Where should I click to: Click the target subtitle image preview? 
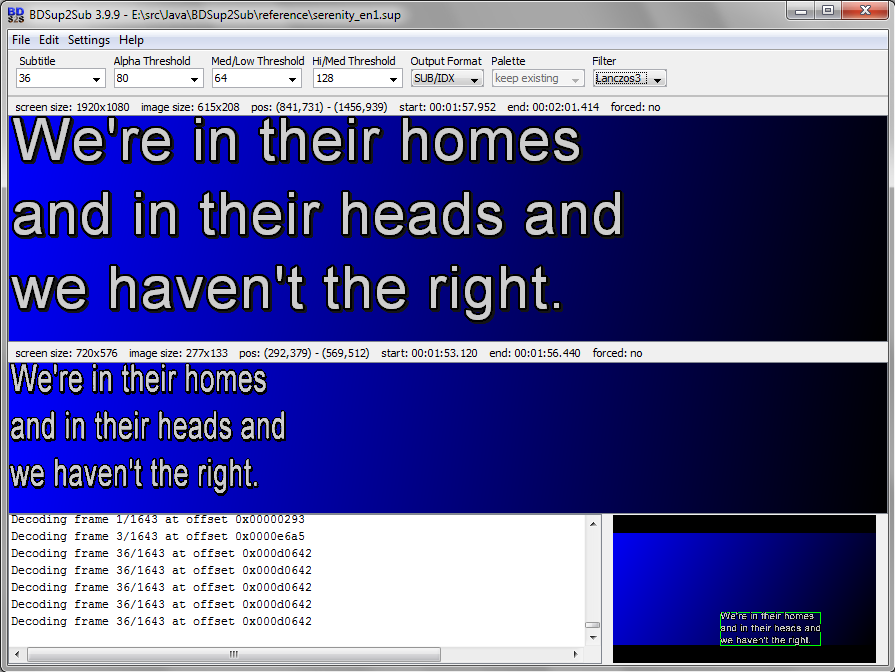448,438
